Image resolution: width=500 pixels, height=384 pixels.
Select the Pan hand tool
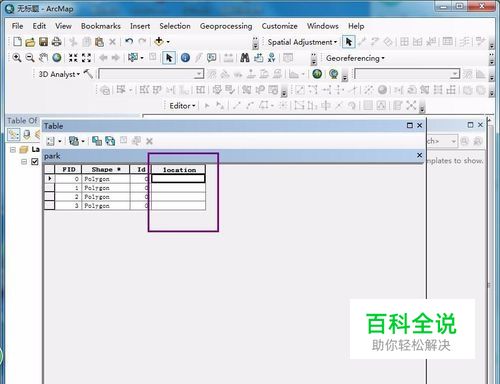click(43, 58)
